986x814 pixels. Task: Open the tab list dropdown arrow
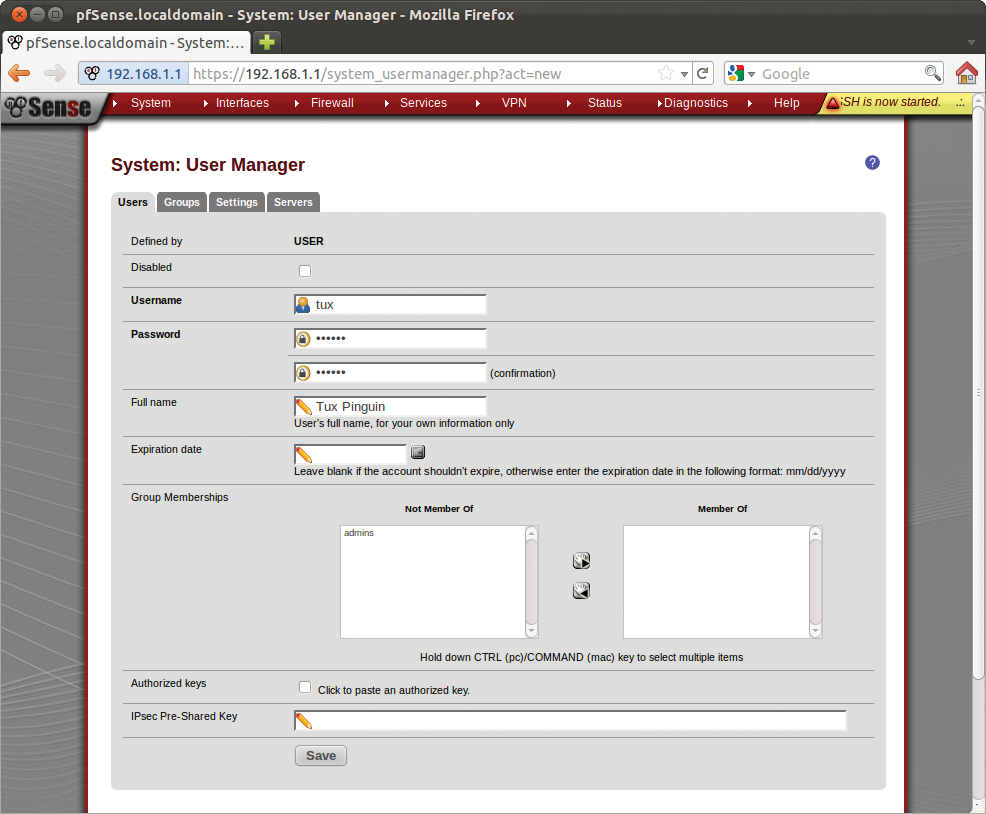point(970,43)
